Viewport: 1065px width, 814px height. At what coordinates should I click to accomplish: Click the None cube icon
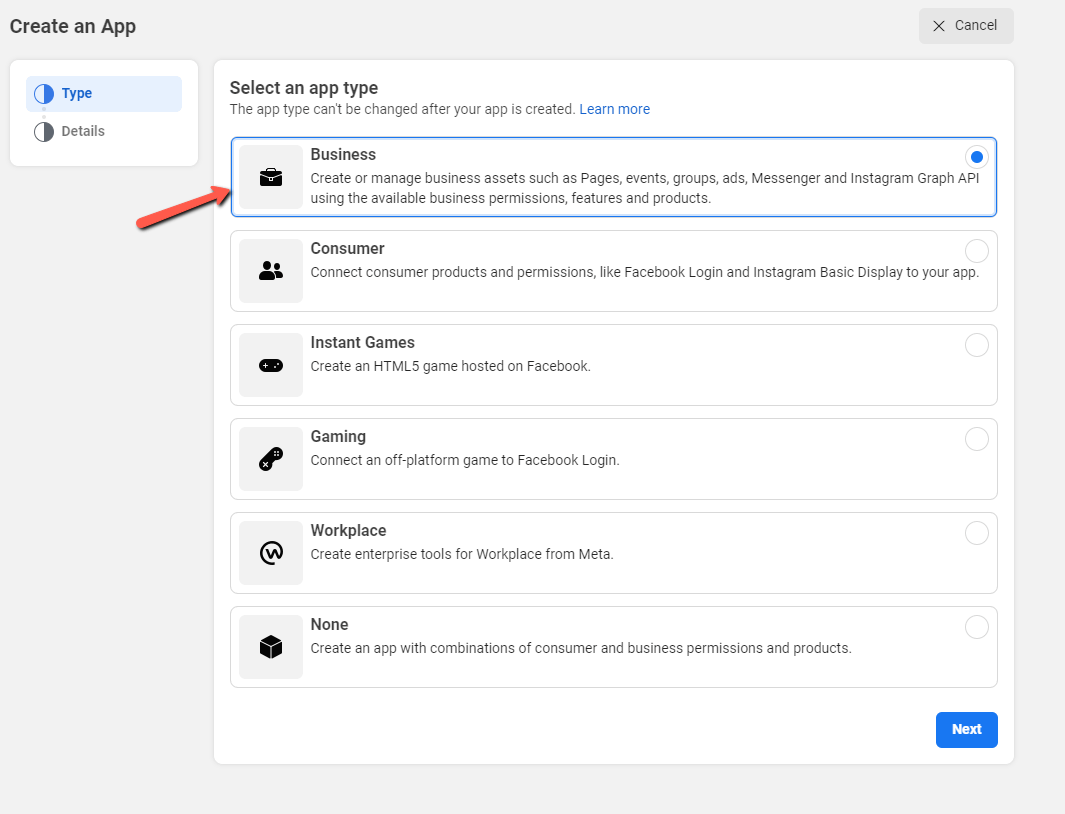click(x=271, y=647)
